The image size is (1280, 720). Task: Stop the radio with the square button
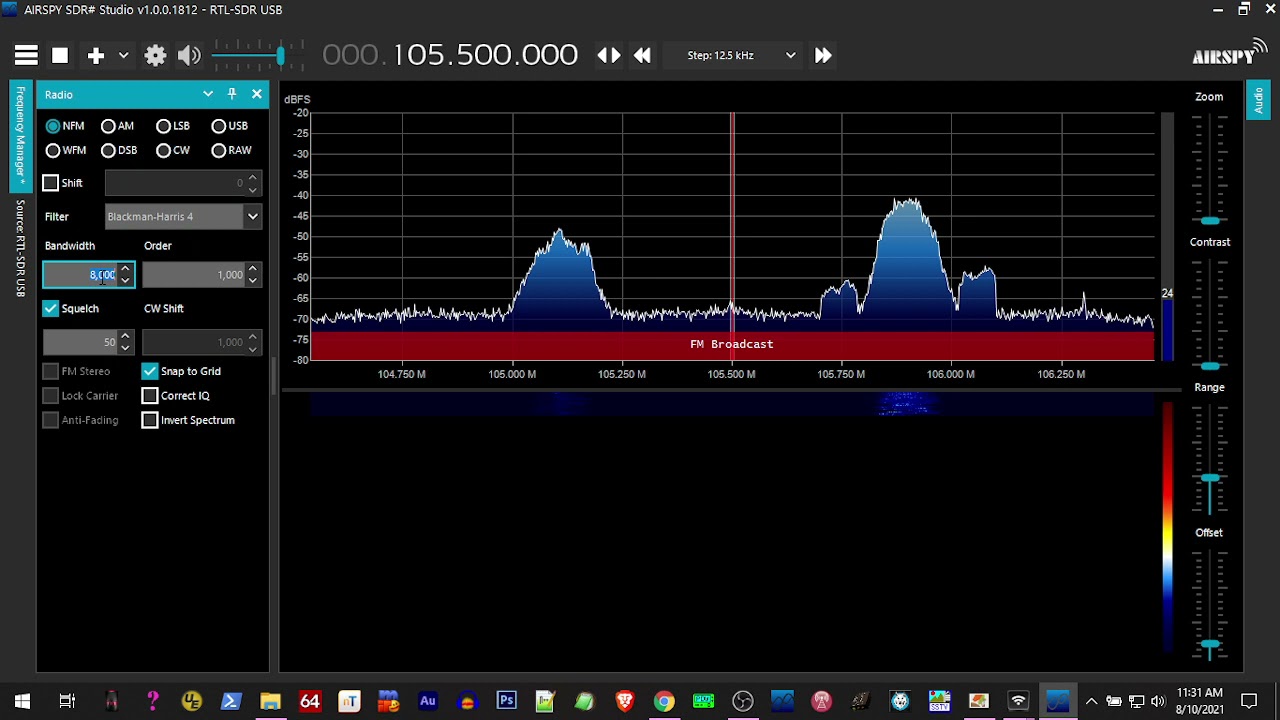60,56
